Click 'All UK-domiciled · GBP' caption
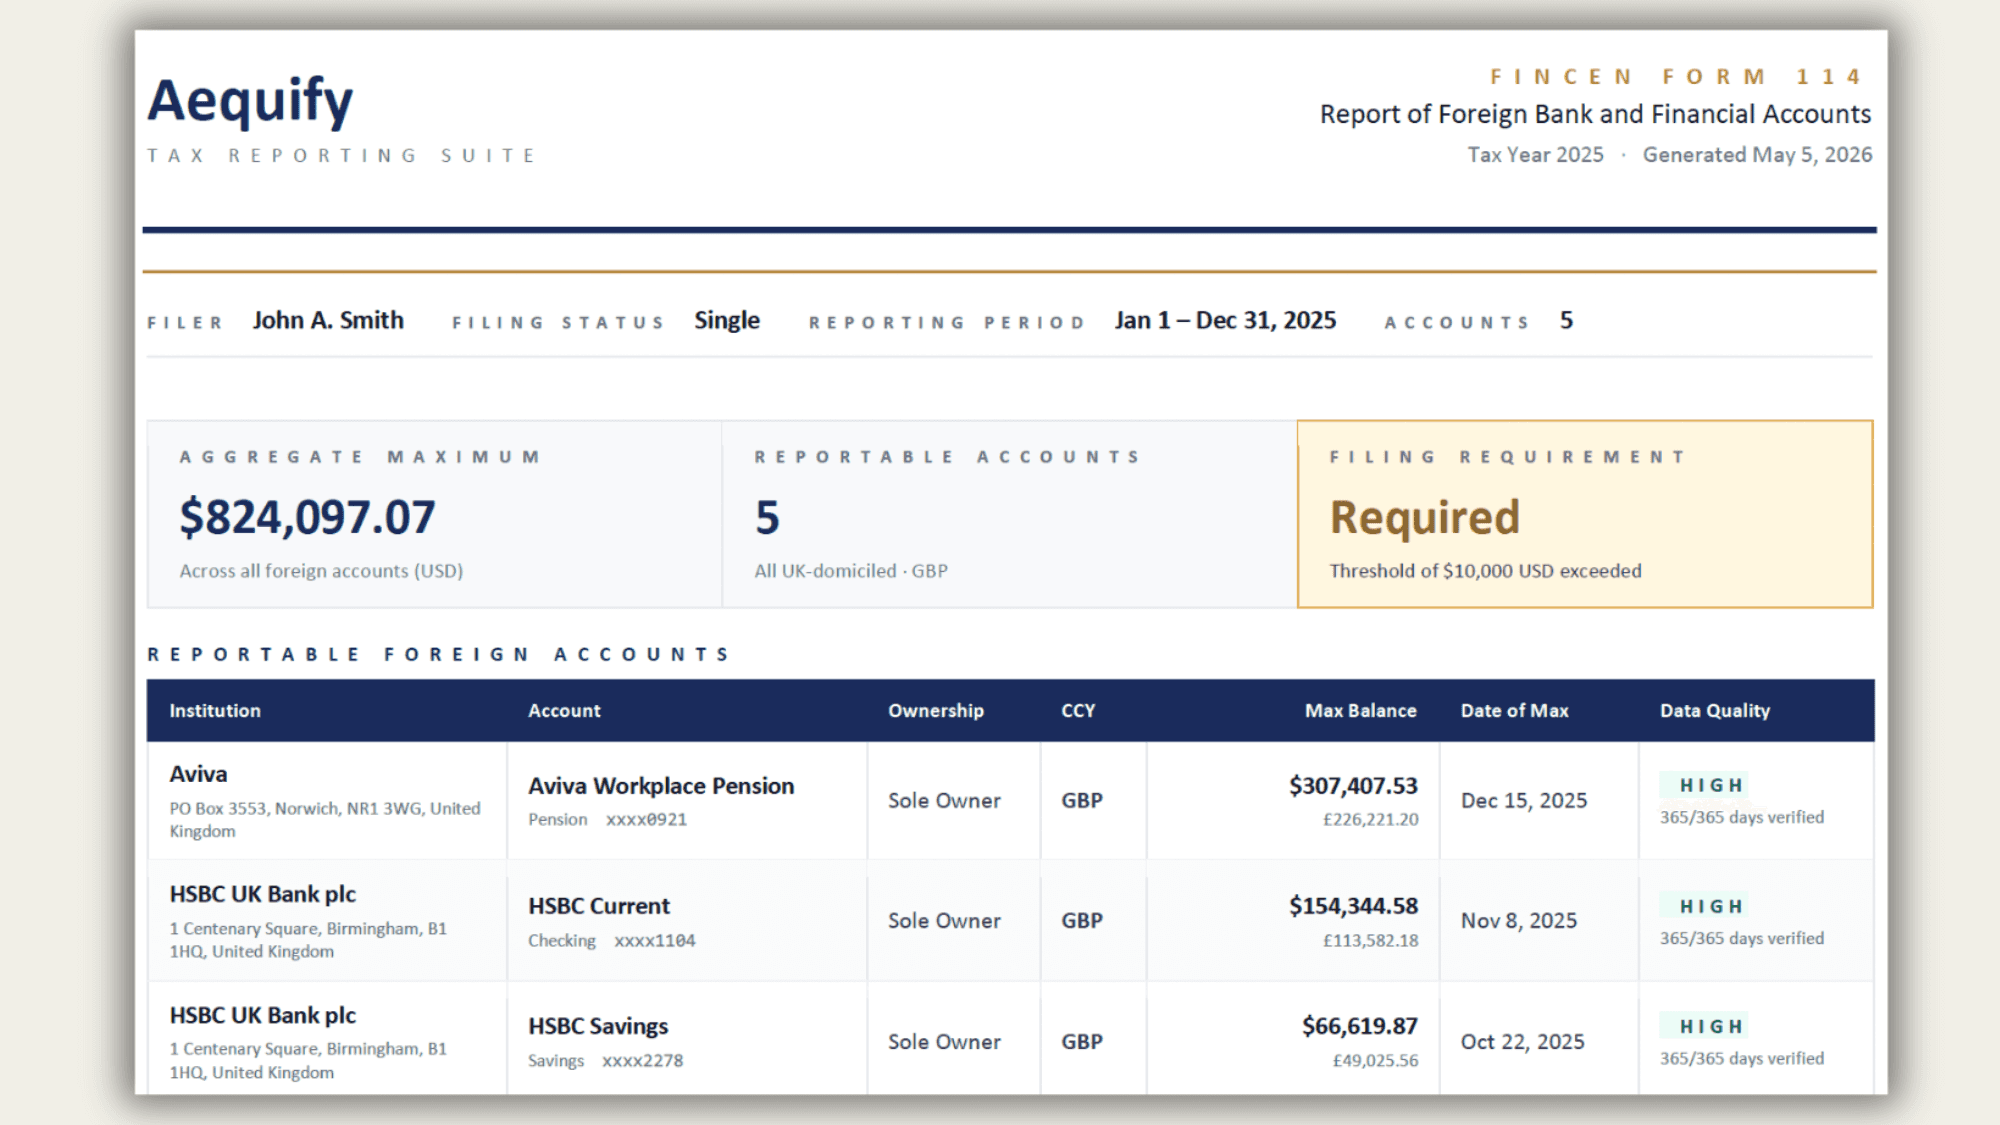The image size is (2000, 1125). (851, 571)
